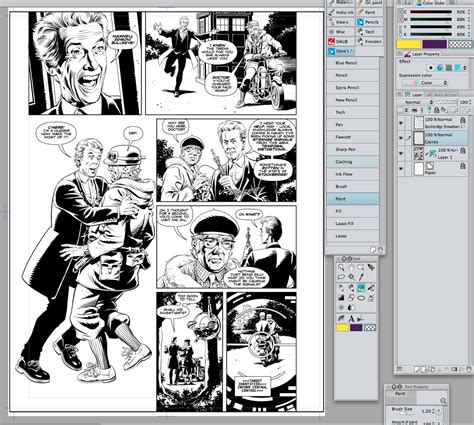Select the Gradient tool
The height and width of the screenshot is (425, 474).
tap(341, 298)
